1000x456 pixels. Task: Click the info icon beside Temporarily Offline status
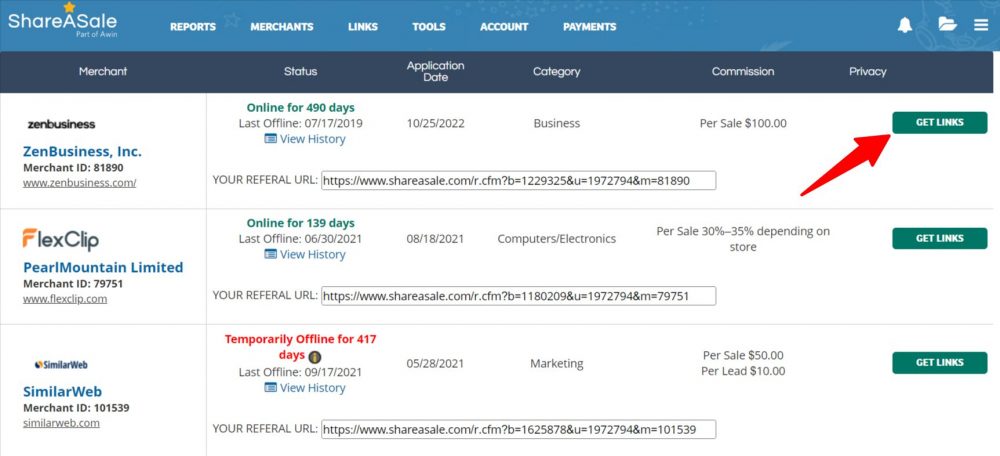314,357
